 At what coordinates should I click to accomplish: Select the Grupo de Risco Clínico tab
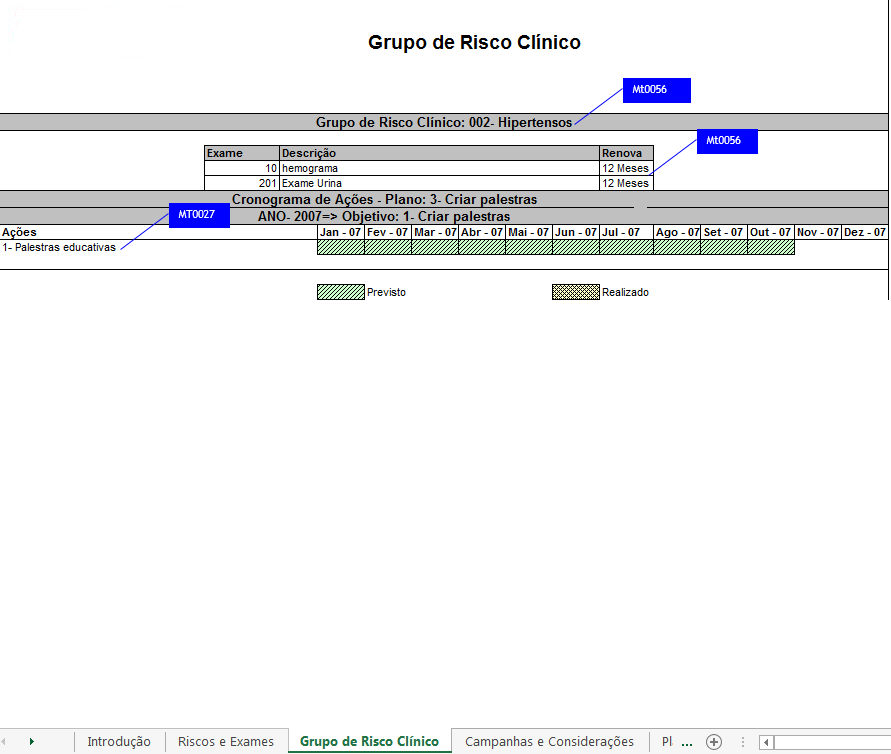pos(369,741)
